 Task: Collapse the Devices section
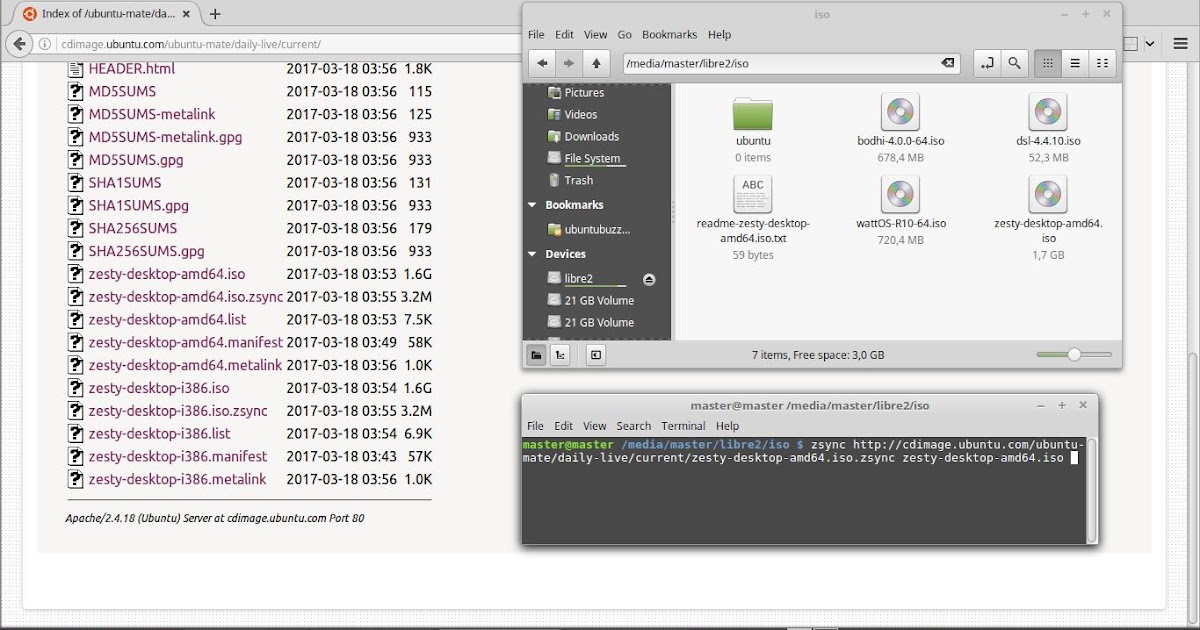click(x=530, y=254)
